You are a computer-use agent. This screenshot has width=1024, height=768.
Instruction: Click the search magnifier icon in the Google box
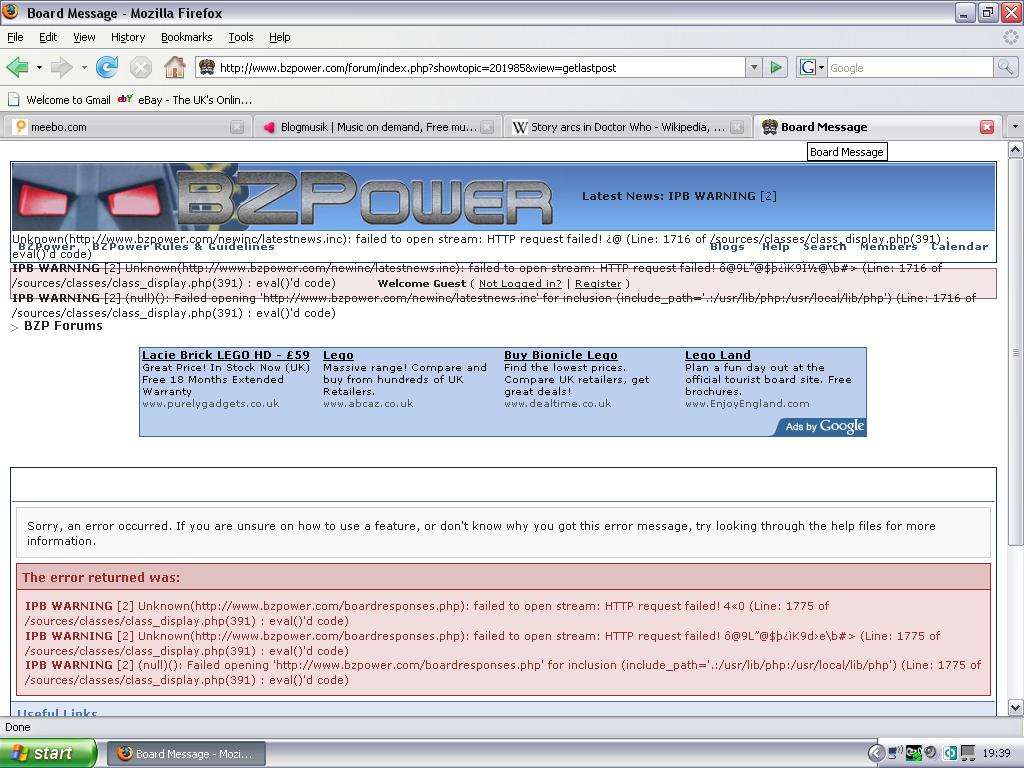pyautogui.click(x=1005, y=67)
